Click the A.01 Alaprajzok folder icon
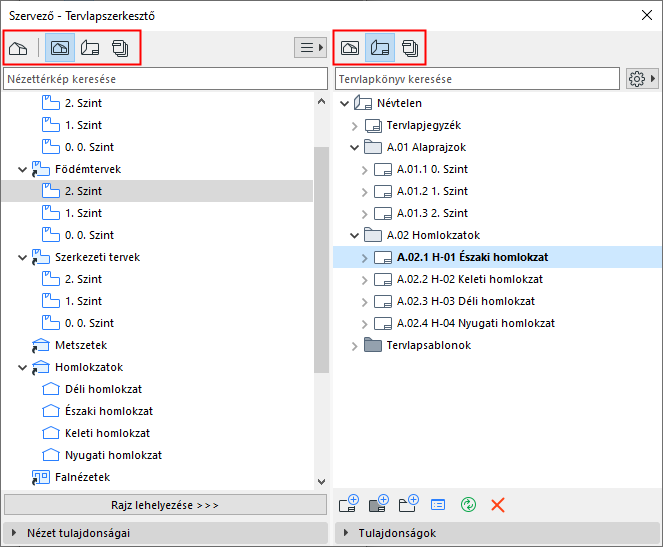Viewport: 663px width, 547px height. 373,147
